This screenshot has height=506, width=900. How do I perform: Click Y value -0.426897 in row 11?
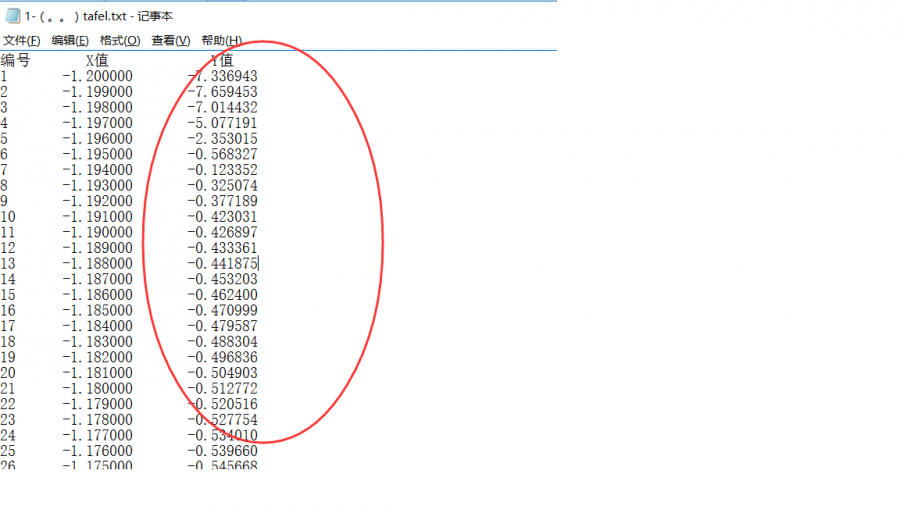(x=223, y=232)
